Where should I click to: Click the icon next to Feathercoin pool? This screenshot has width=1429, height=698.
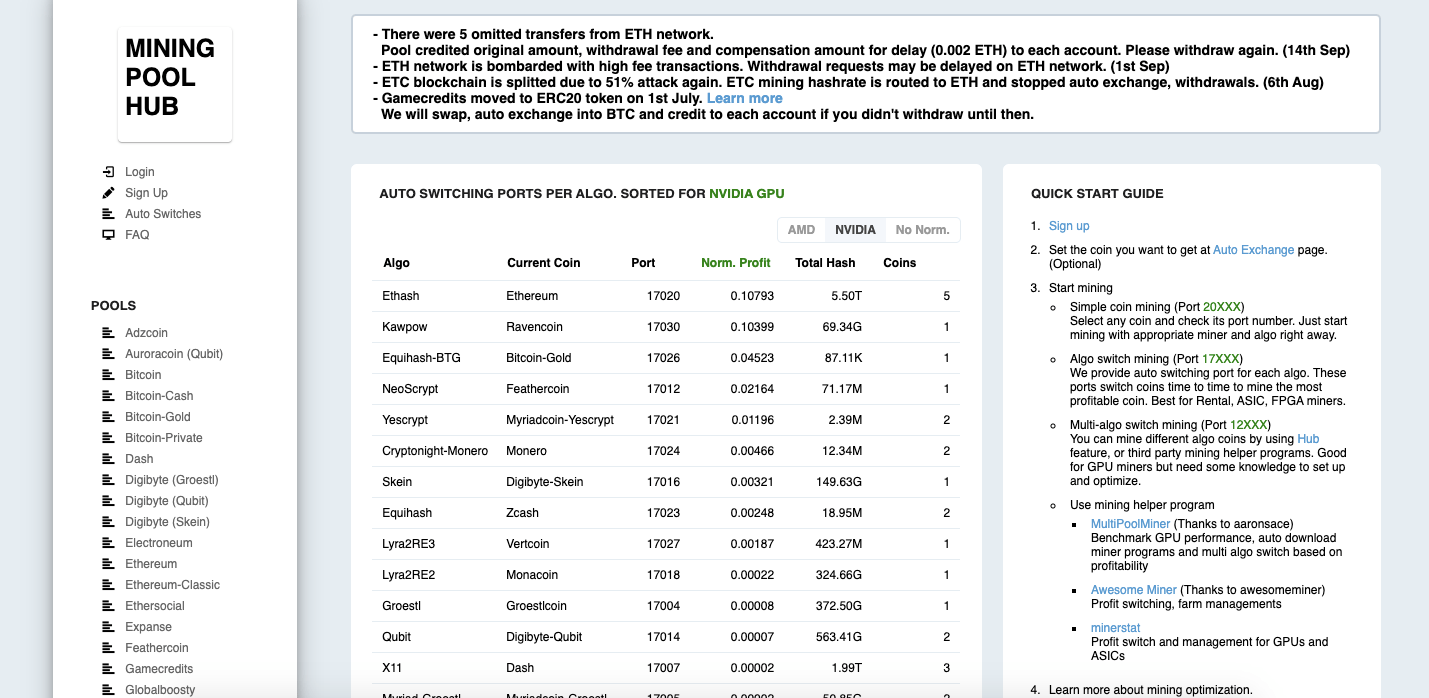point(109,648)
